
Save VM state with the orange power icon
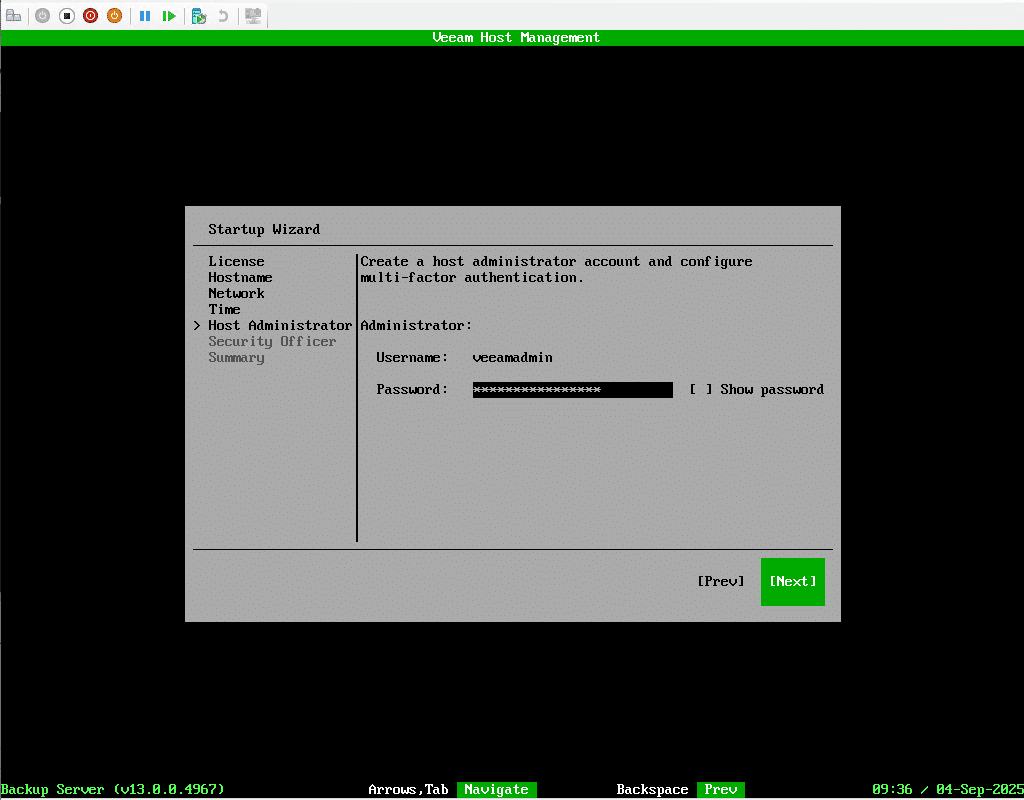(114, 16)
